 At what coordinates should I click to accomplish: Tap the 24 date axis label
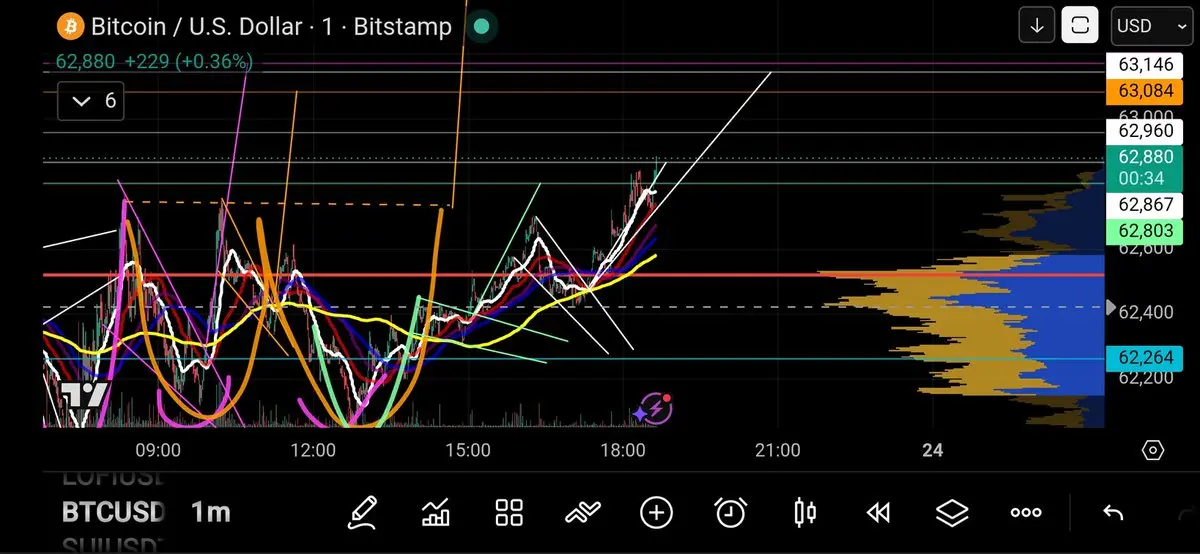click(933, 451)
